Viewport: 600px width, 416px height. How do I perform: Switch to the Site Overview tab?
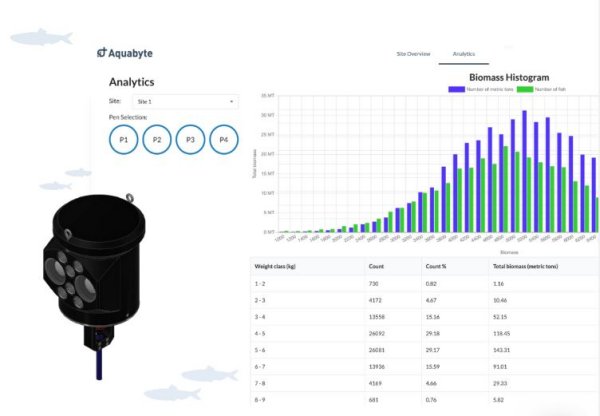[x=413, y=52]
